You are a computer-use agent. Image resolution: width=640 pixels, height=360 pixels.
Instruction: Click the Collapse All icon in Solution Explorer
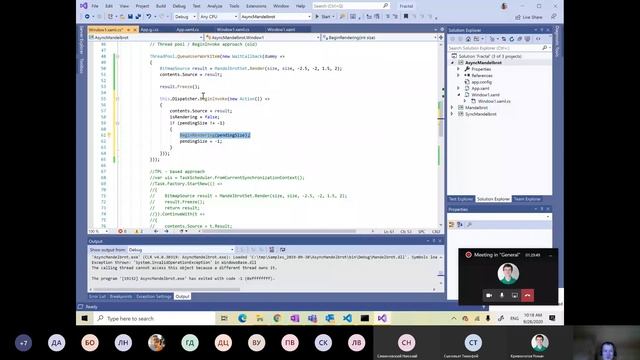click(520, 39)
